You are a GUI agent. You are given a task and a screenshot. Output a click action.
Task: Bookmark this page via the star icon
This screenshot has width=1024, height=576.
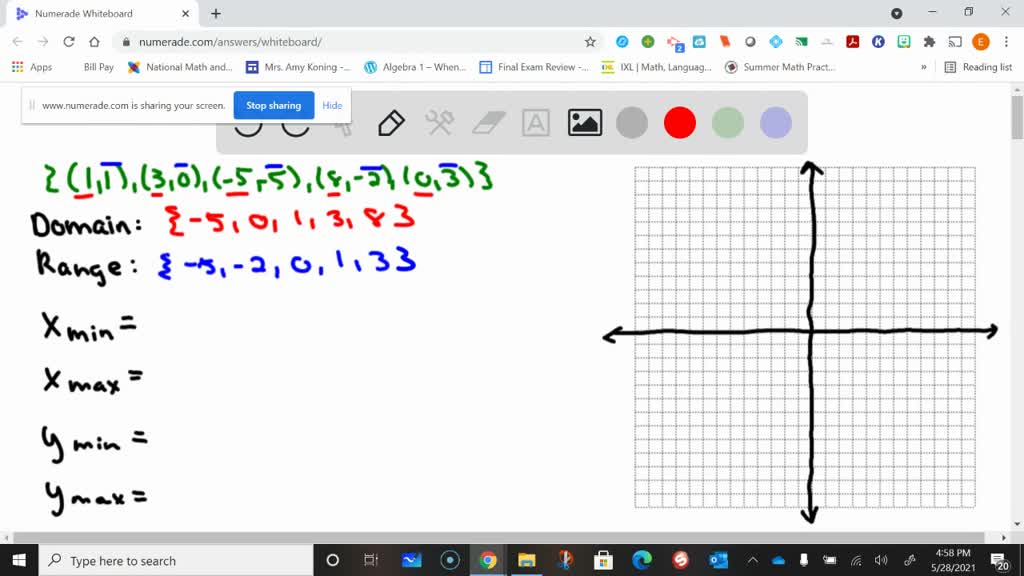[591, 42]
